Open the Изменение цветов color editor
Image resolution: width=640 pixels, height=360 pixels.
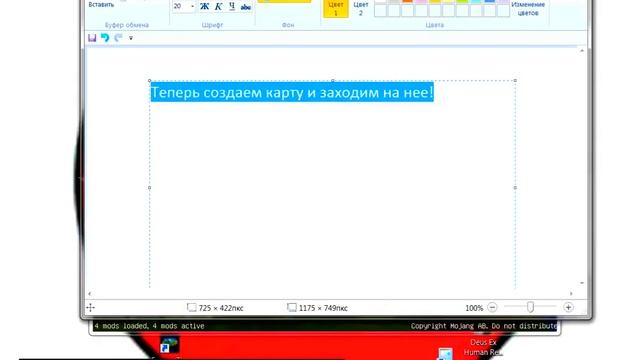[528, 9]
